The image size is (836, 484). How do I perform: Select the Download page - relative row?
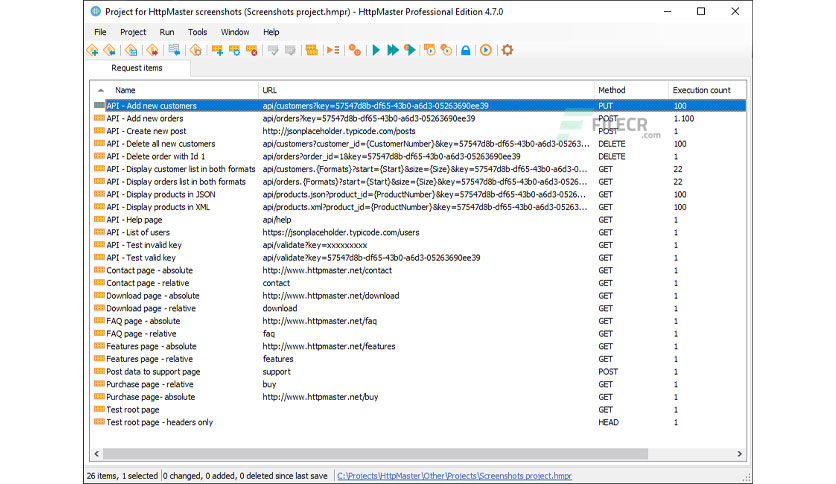tap(420, 308)
